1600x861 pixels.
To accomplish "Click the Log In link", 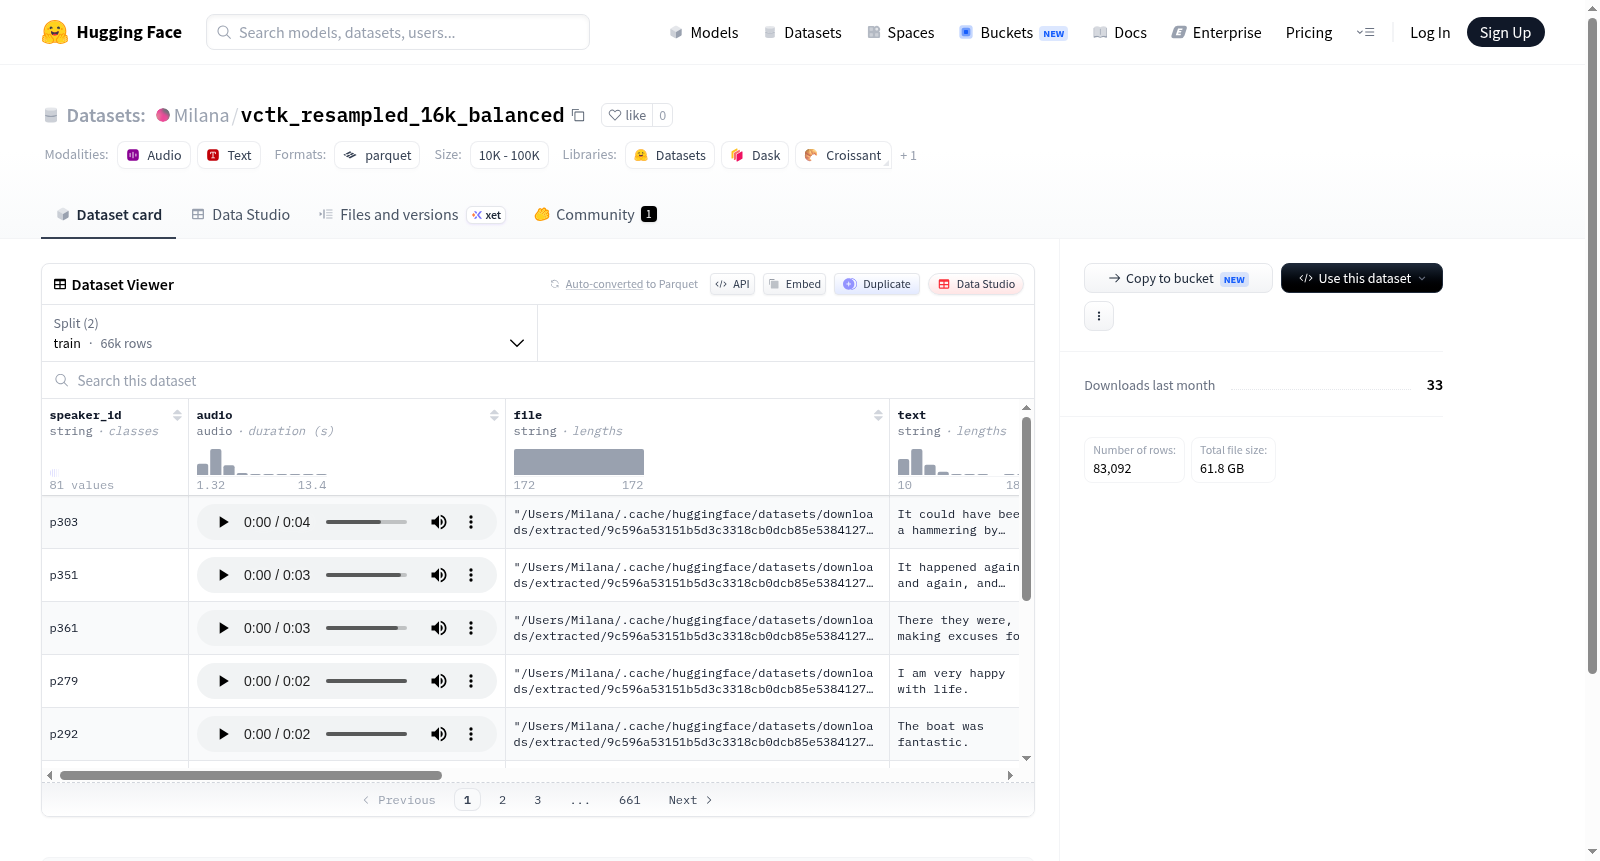I will point(1430,32).
